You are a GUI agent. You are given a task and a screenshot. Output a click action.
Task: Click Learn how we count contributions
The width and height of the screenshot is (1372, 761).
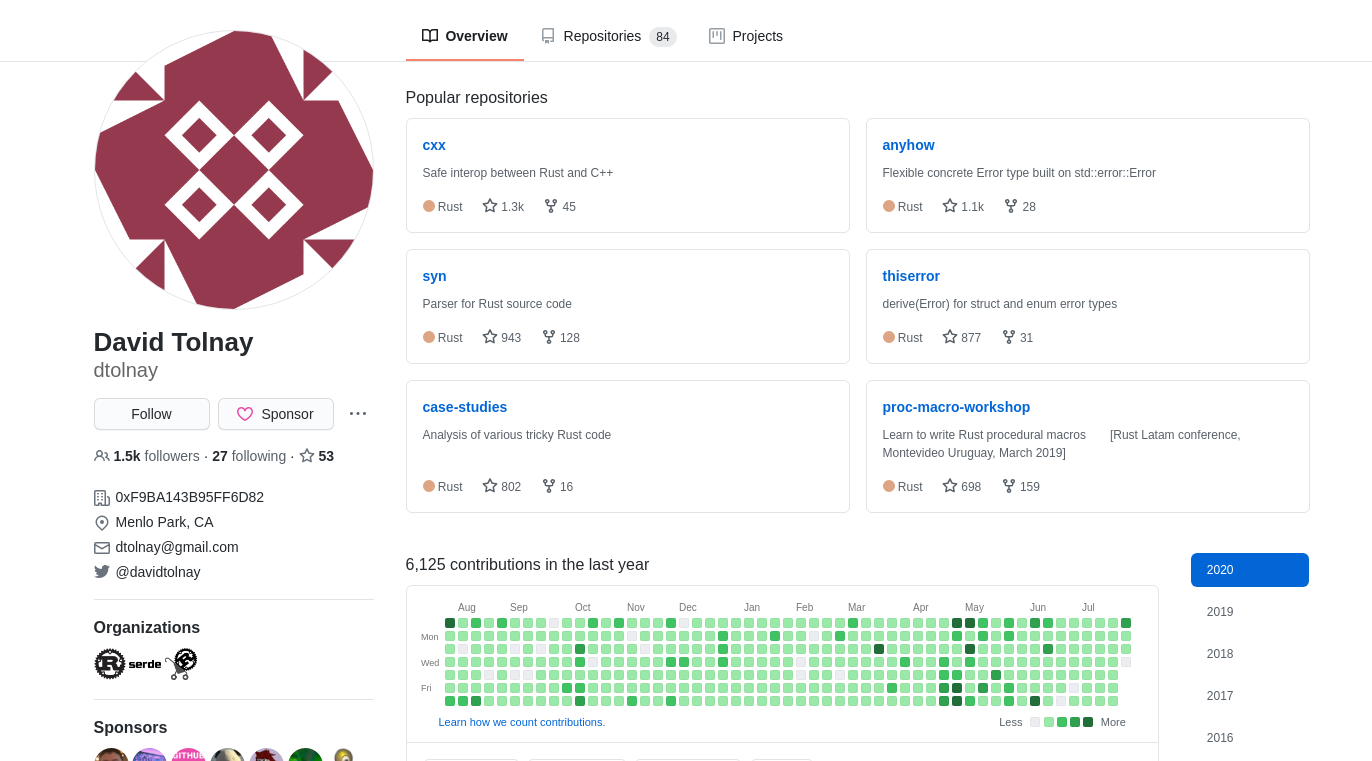(522, 722)
